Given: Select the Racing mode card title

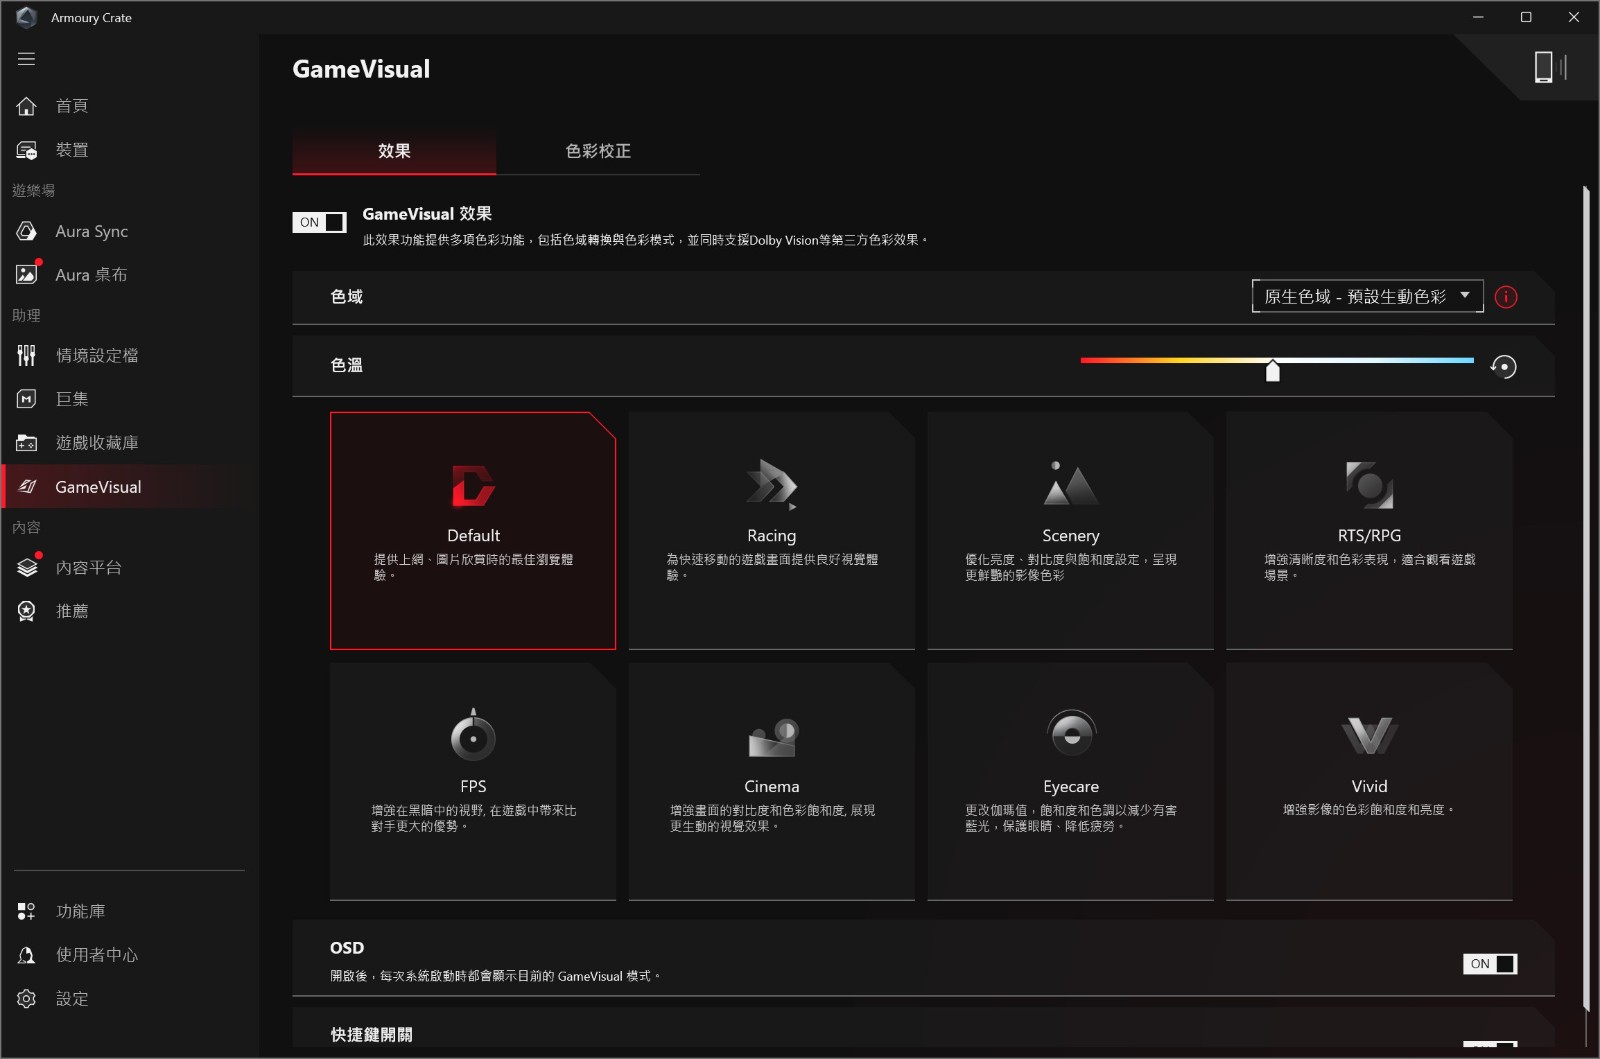Looking at the screenshot, I should point(772,536).
